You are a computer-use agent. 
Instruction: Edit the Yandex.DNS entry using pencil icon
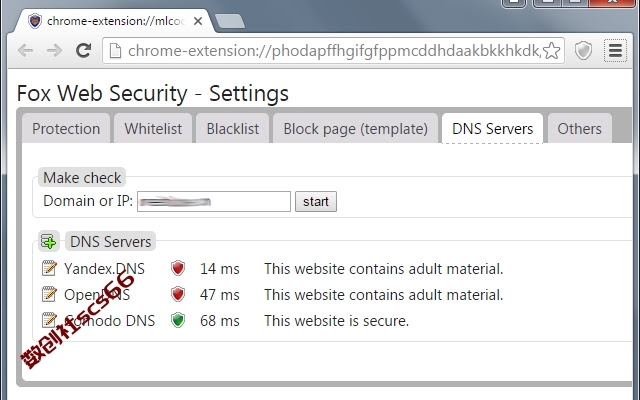tap(49, 268)
